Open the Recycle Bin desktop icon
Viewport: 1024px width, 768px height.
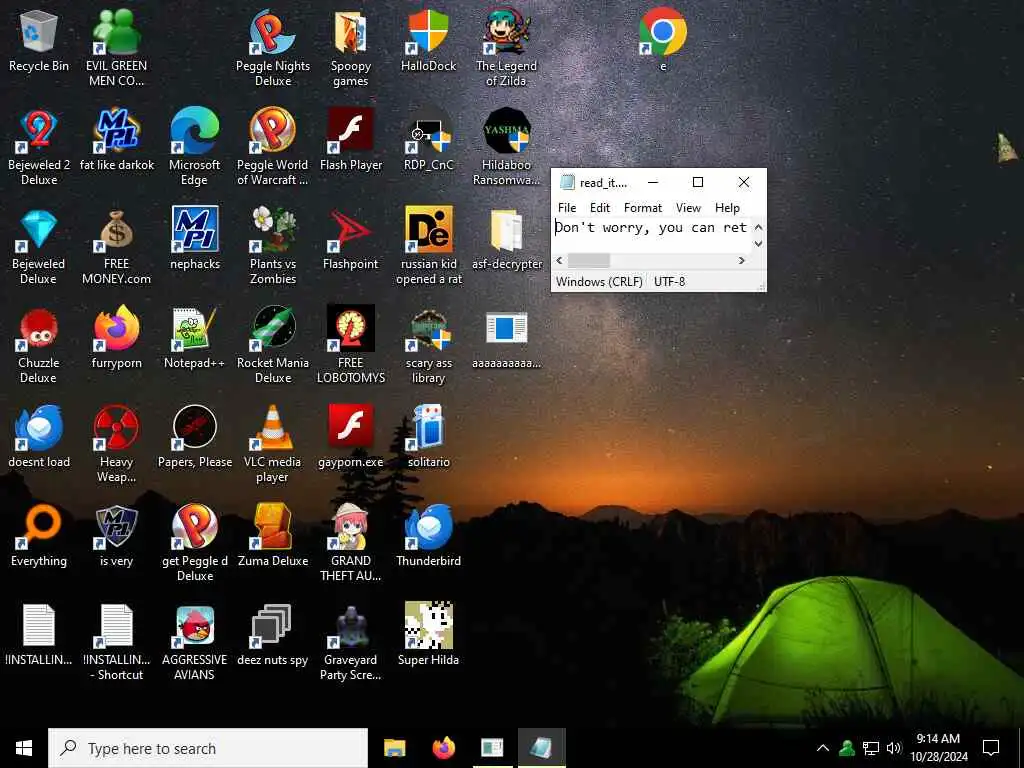click(x=39, y=40)
